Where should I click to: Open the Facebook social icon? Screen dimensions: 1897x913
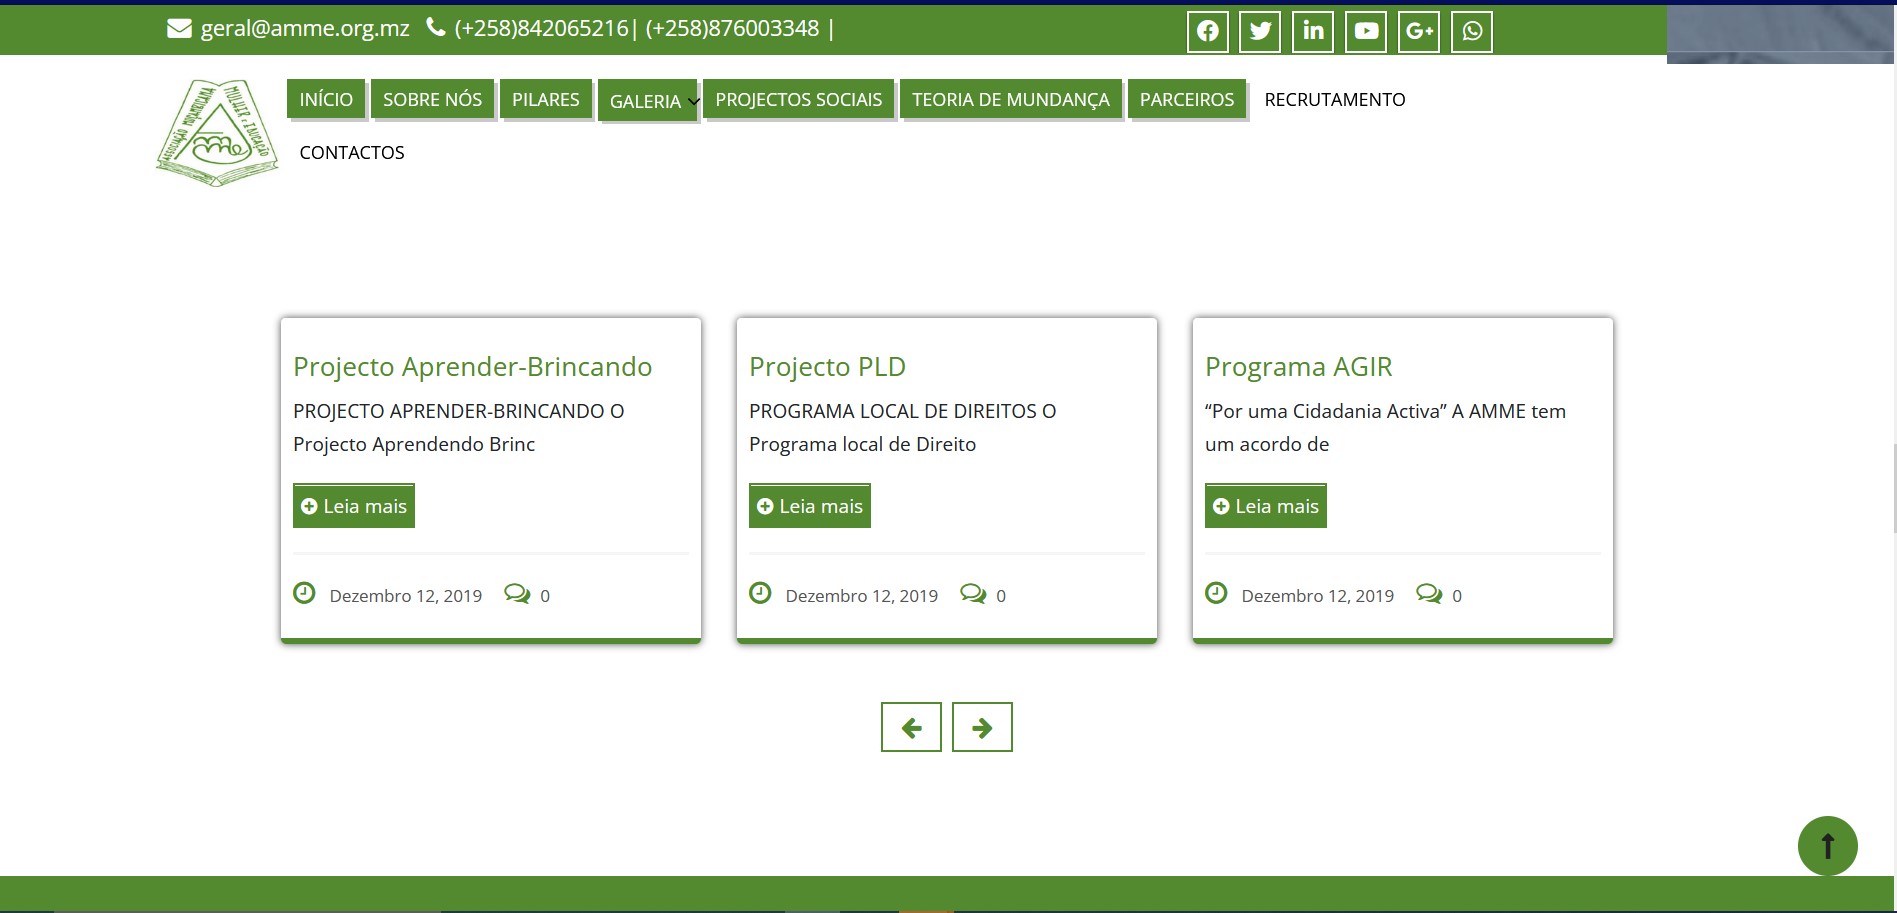(1207, 31)
